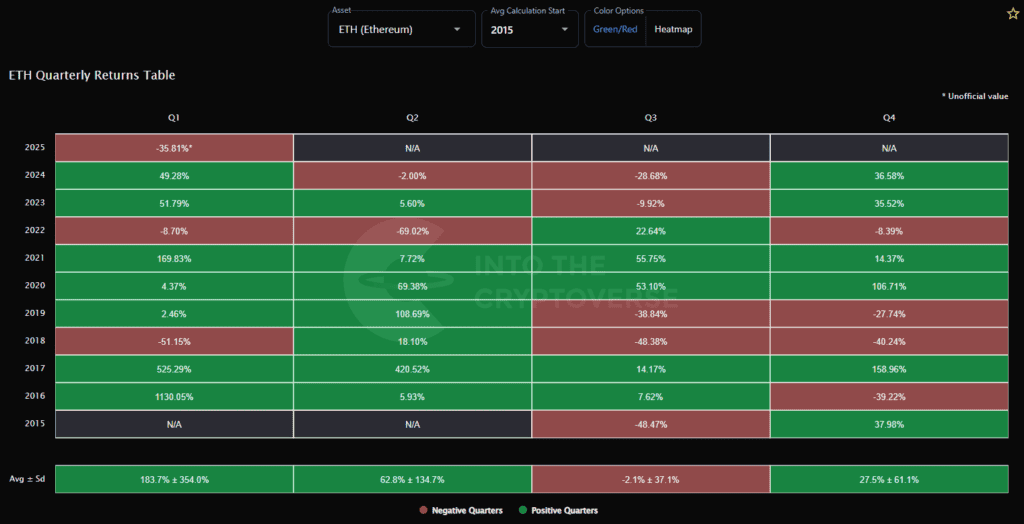Open the Asset dropdown showing ETH (Ethereum)
This screenshot has height=524, width=1024.
(x=402, y=29)
